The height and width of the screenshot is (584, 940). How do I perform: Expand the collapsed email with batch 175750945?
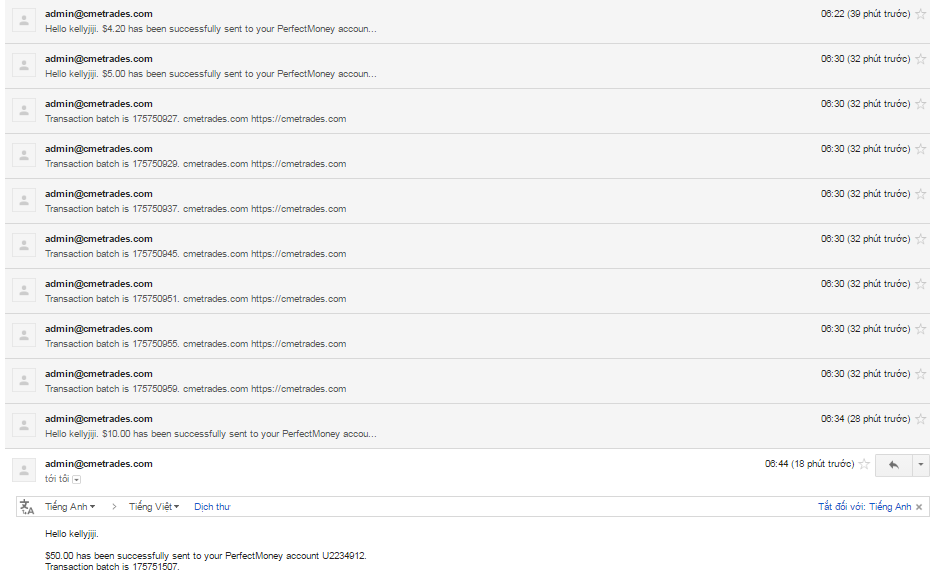(400, 246)
